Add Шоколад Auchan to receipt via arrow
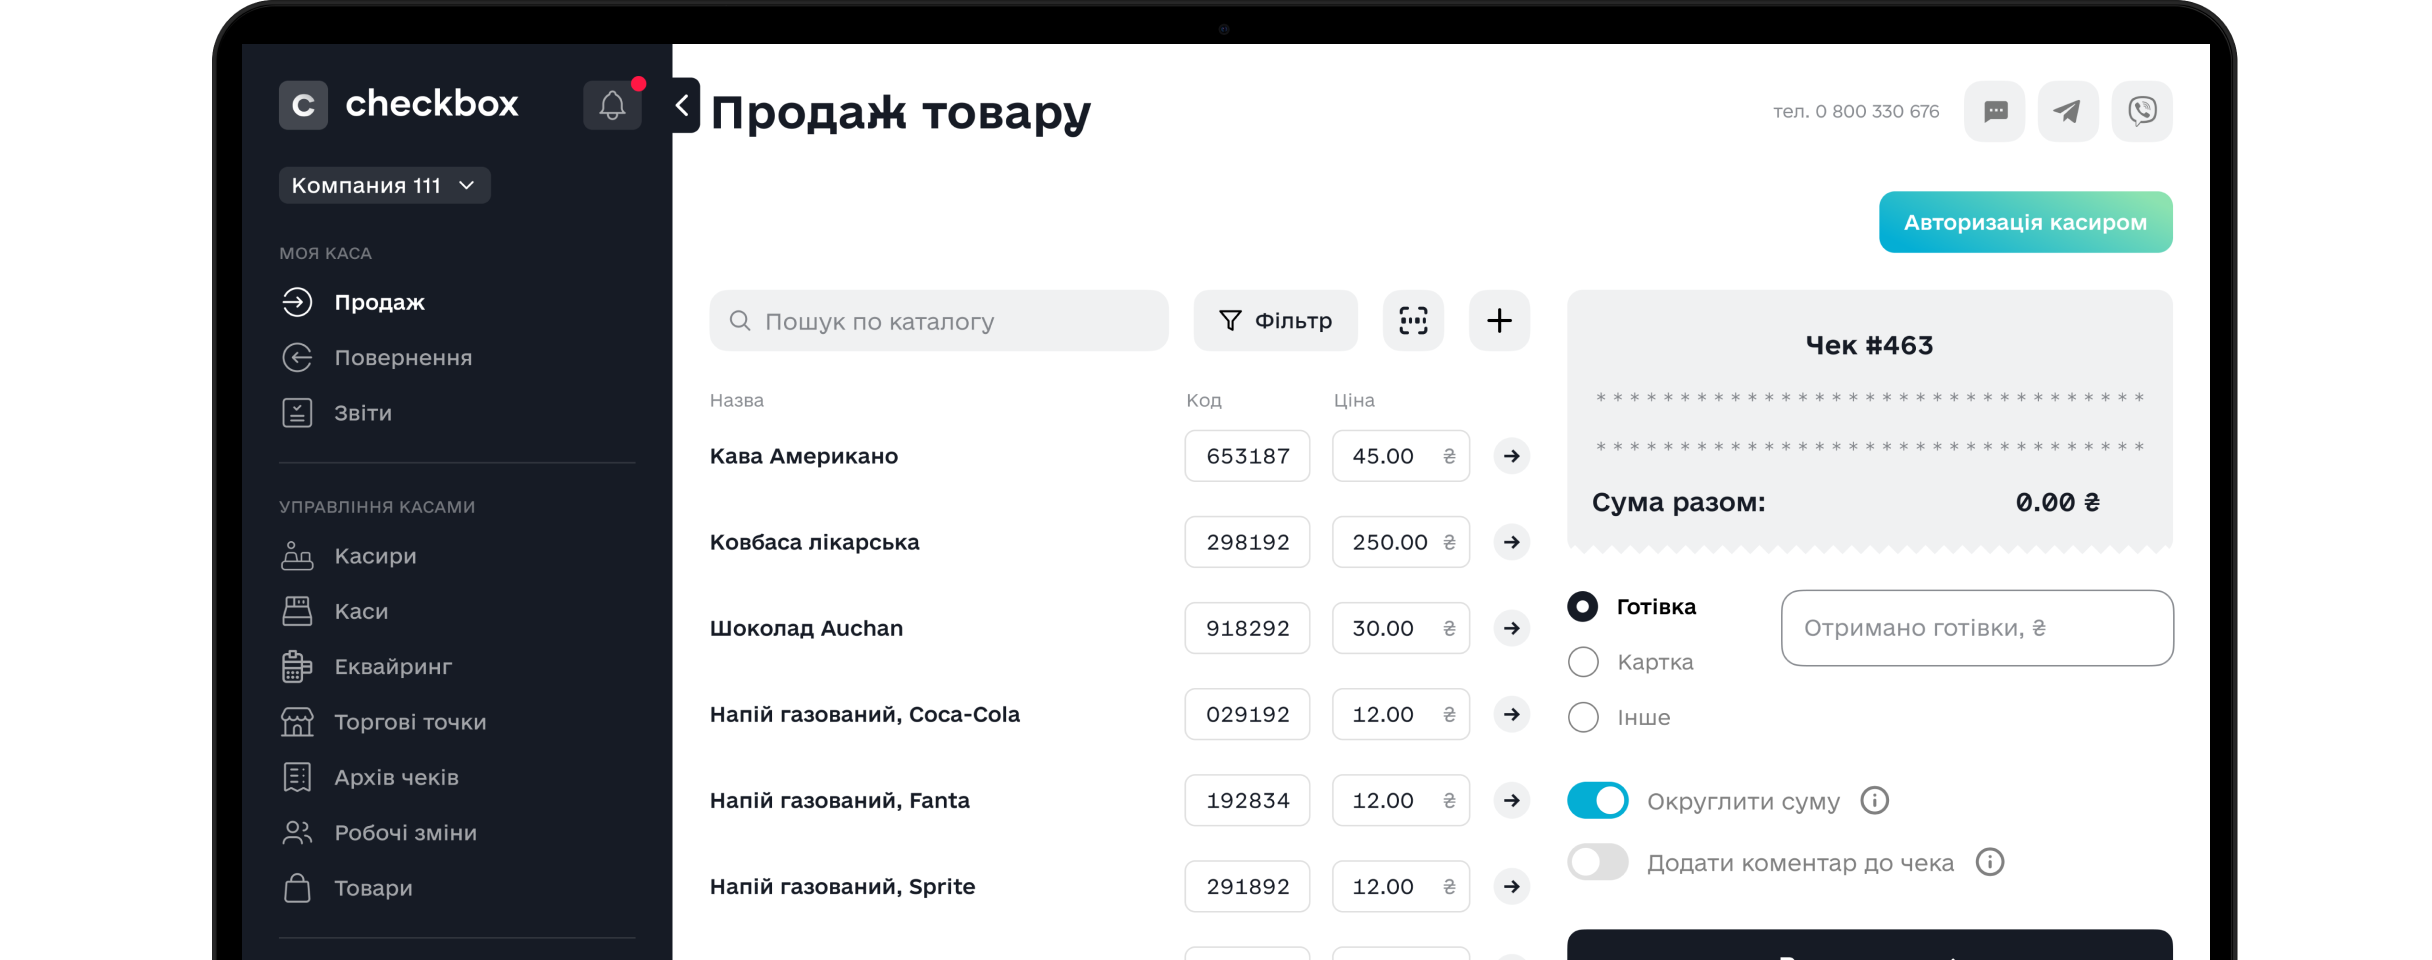Viewport: 2432px width, 960px height. pos(1511,628)
